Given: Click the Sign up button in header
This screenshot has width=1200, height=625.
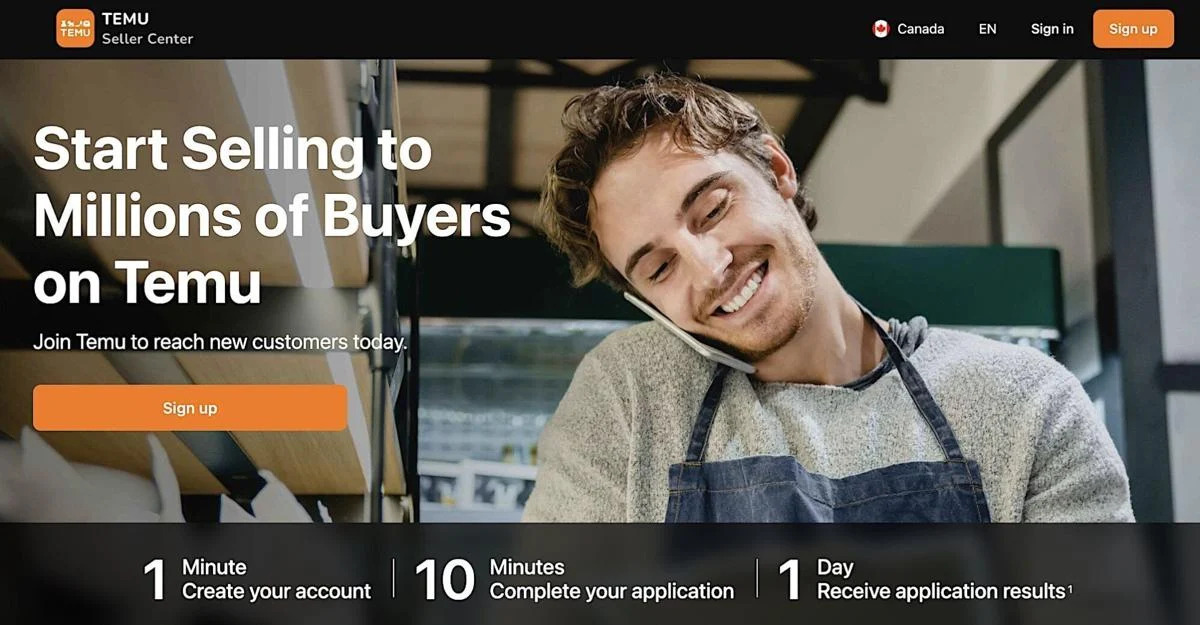Looking at the screenshot, I should 1133,29.
